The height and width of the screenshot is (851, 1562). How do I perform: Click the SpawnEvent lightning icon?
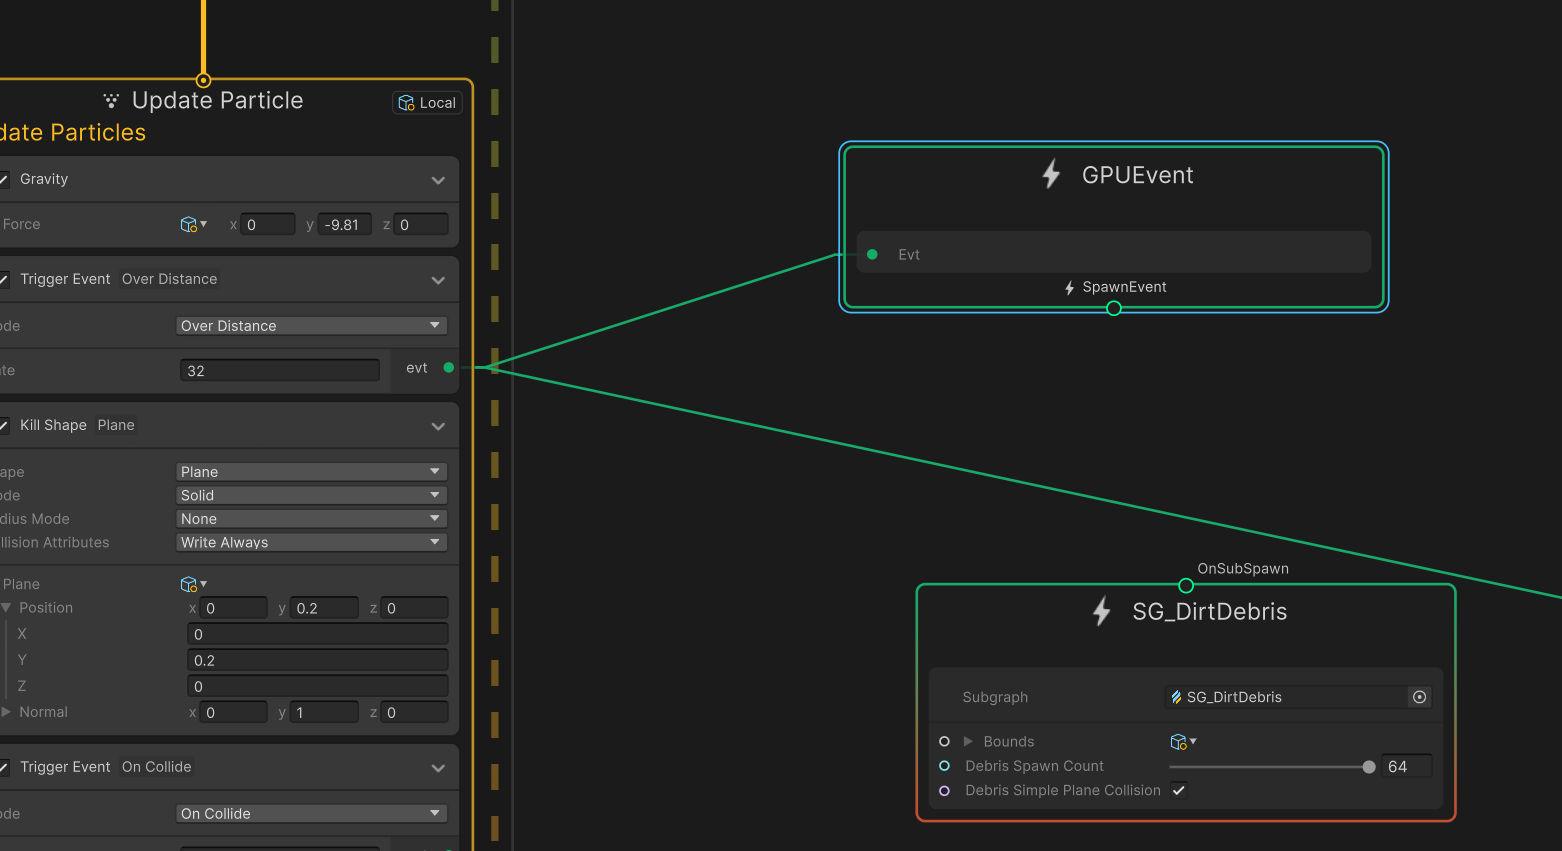[x=1069, y=287]
